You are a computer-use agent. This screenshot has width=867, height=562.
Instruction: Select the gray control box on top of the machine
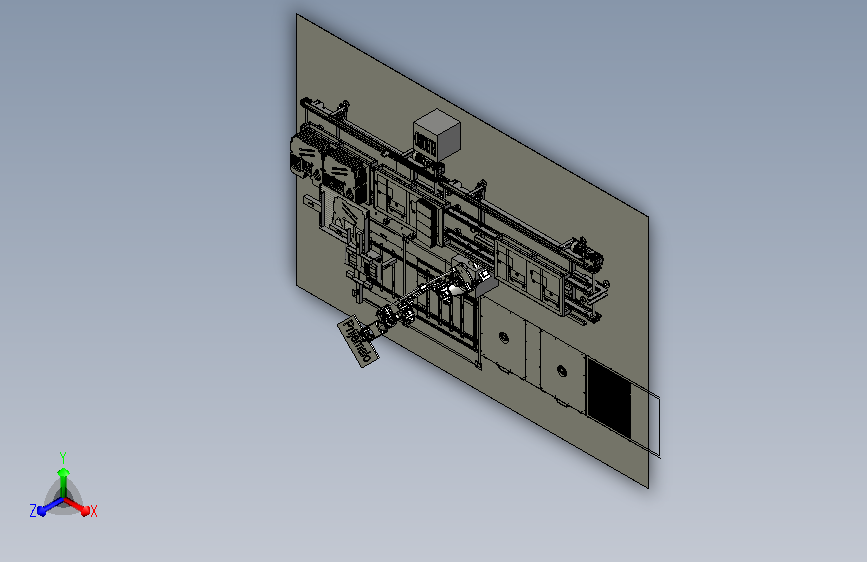(x=436, y=136)
